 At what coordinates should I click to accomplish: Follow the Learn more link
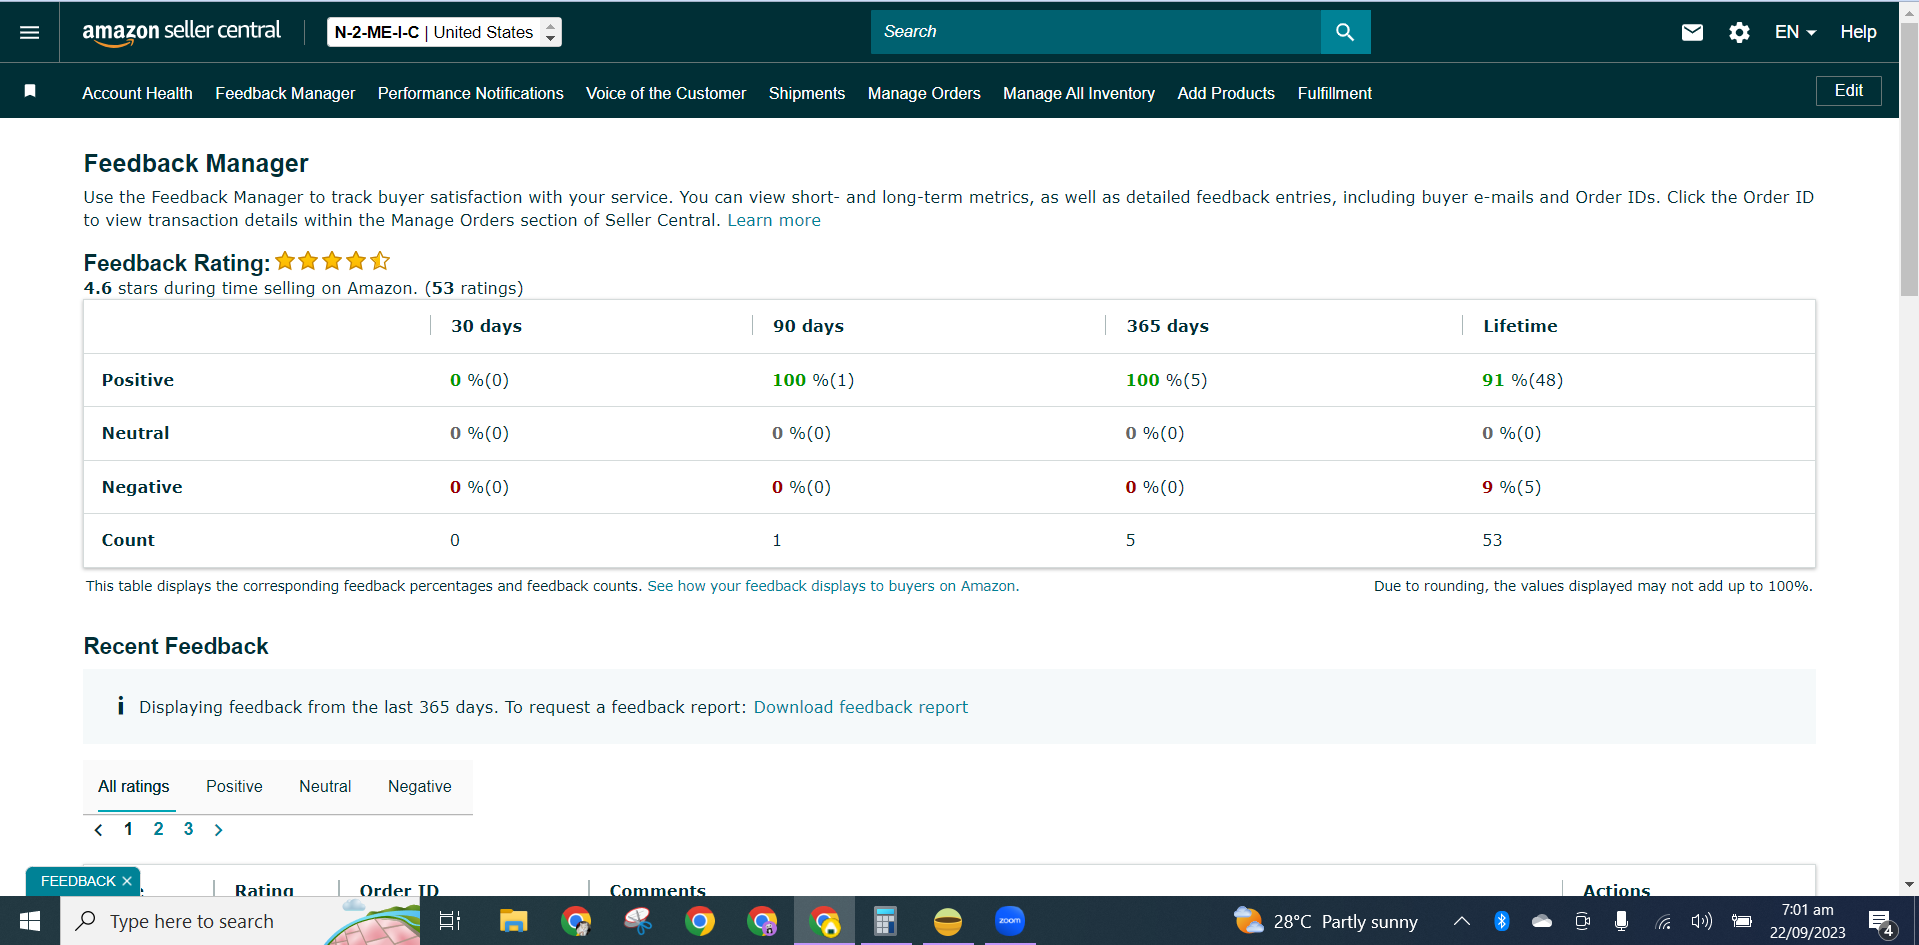774,220
